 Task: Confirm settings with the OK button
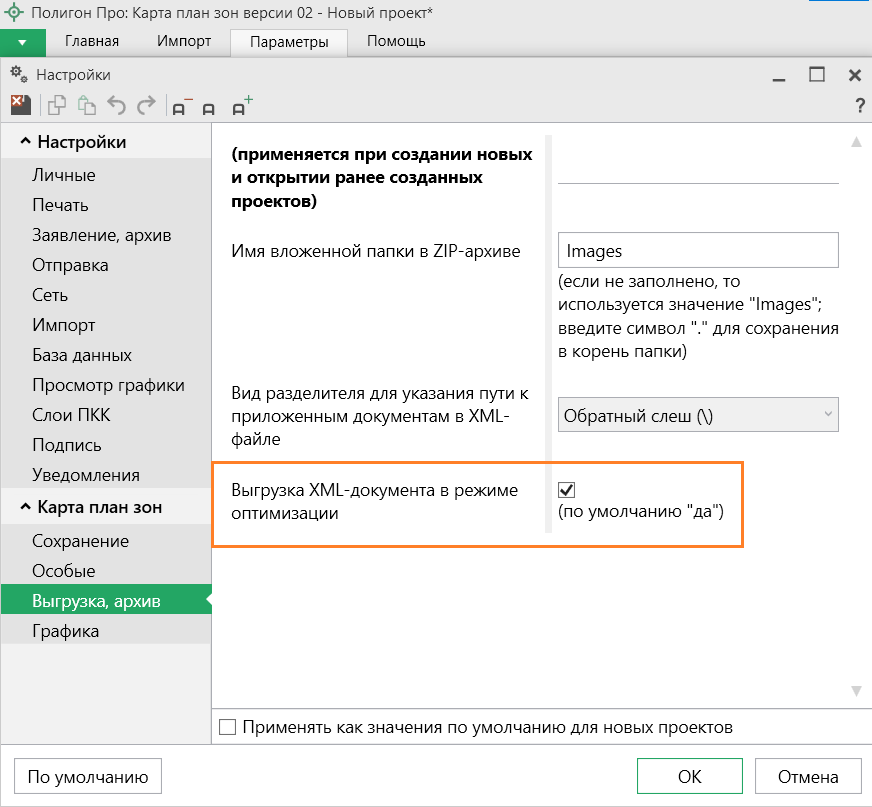click(689, 776)
